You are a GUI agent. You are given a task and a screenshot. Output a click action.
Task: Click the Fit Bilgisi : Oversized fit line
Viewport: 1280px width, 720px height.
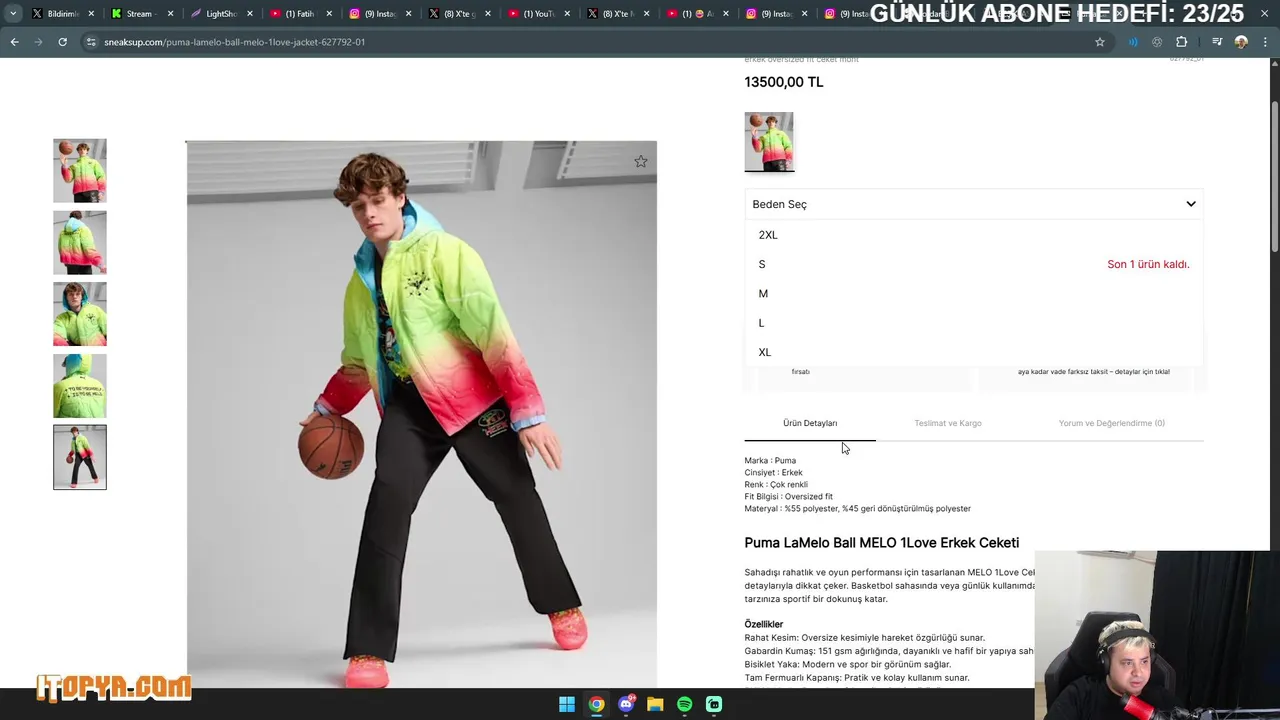tap(788, 497)
